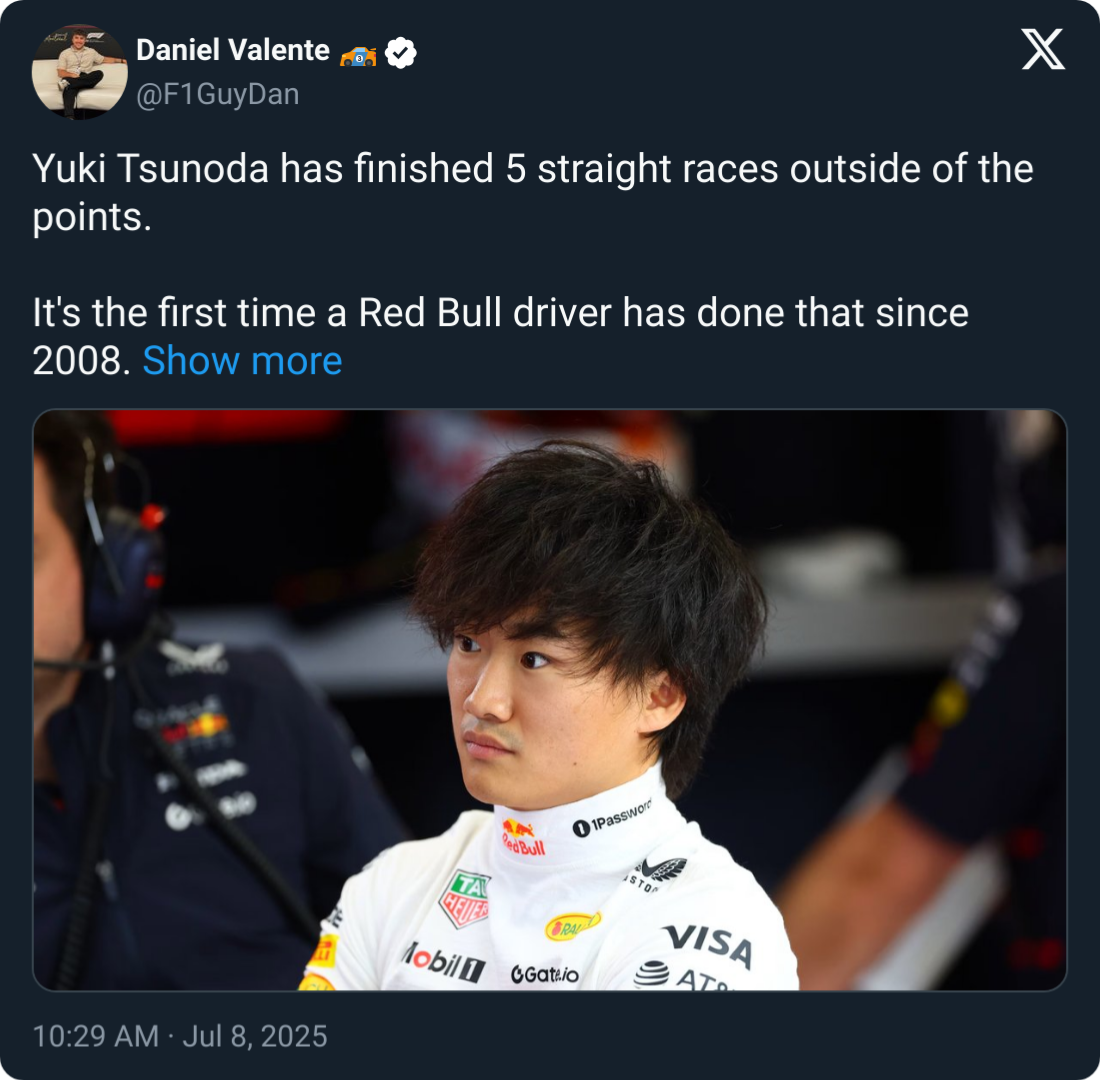Click the X logo in the corner

(1042, 49)
